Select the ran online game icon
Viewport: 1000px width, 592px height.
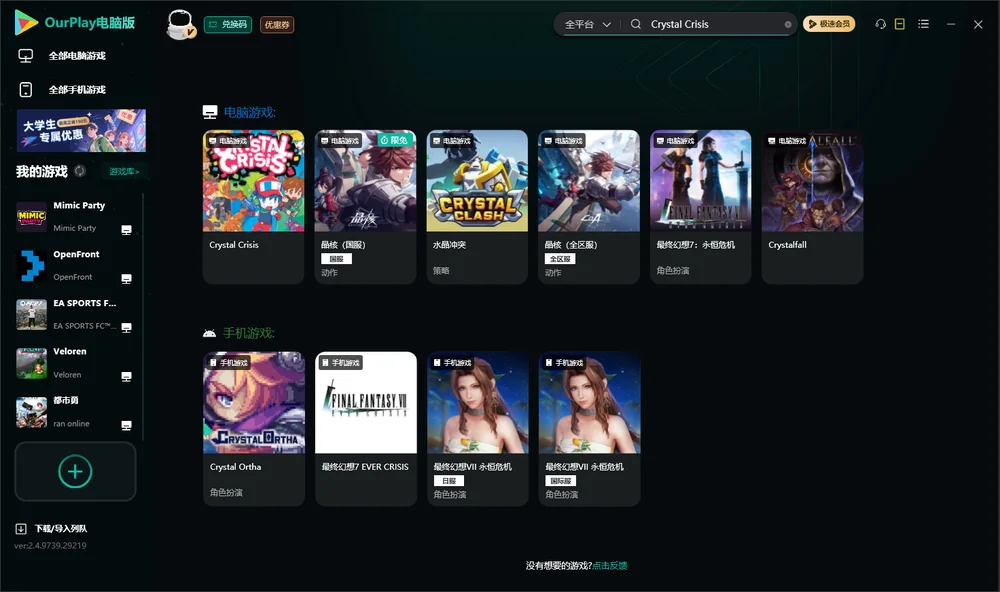(31, 412)
